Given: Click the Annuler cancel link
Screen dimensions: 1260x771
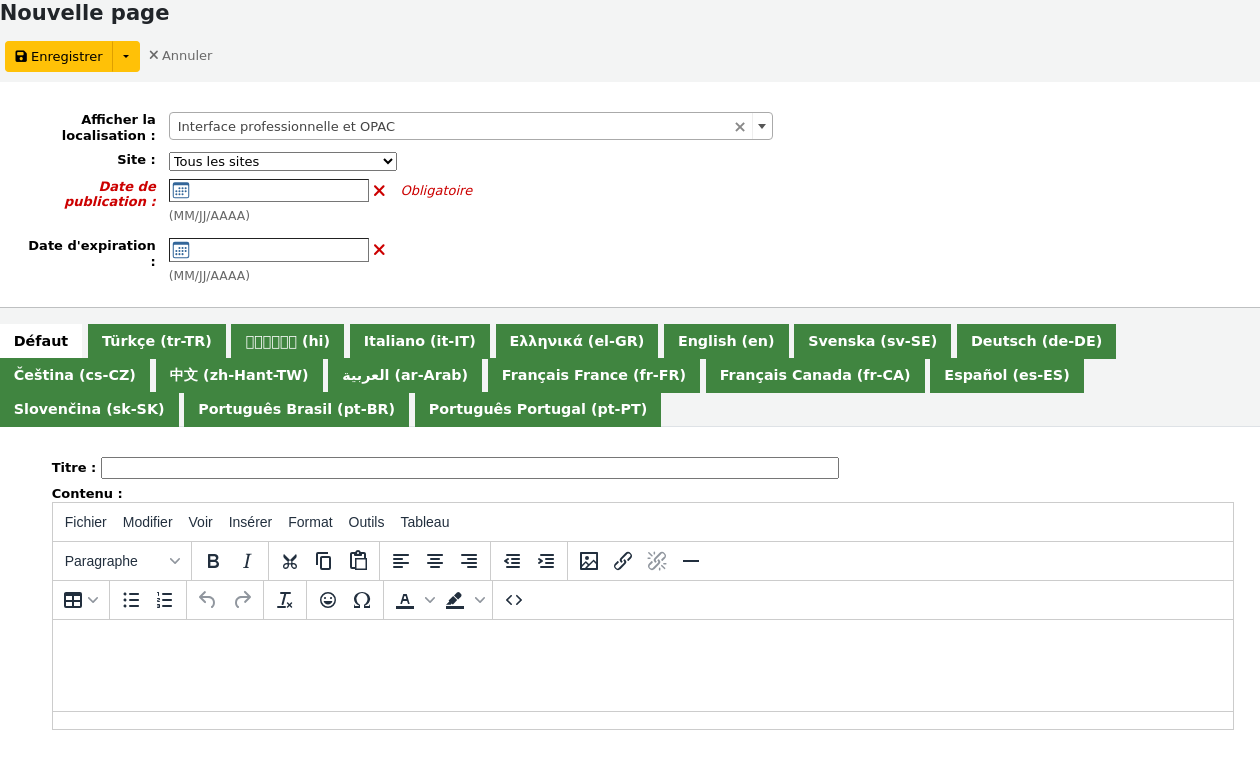Looking at the screenshot, I should [x=180, y=56].
